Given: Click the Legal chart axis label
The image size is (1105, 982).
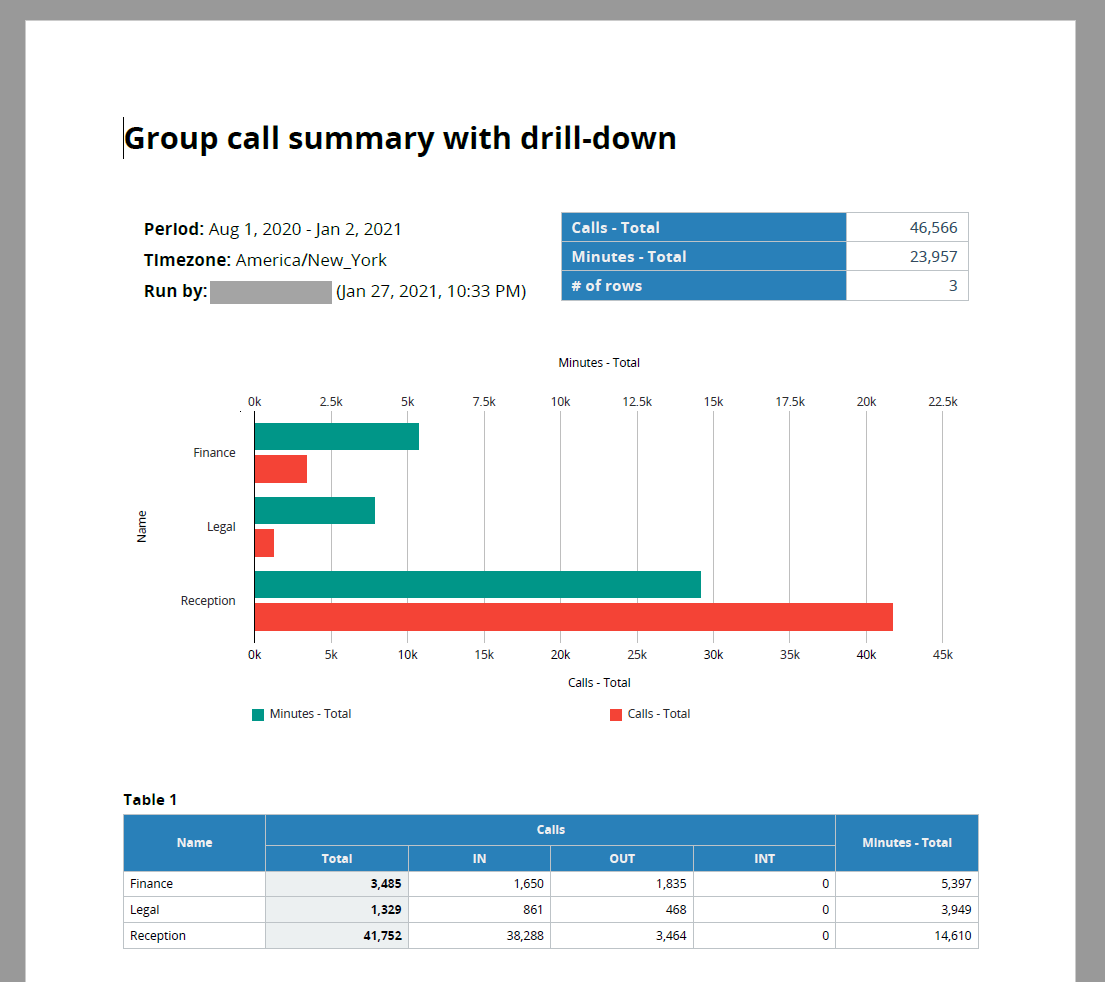Looking at the screenshot, I should (x=221, y=527).
